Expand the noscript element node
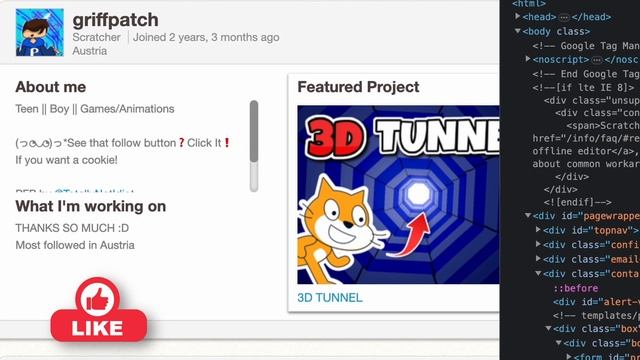This screenshot has height=360, width=640. tap(528, 59)
